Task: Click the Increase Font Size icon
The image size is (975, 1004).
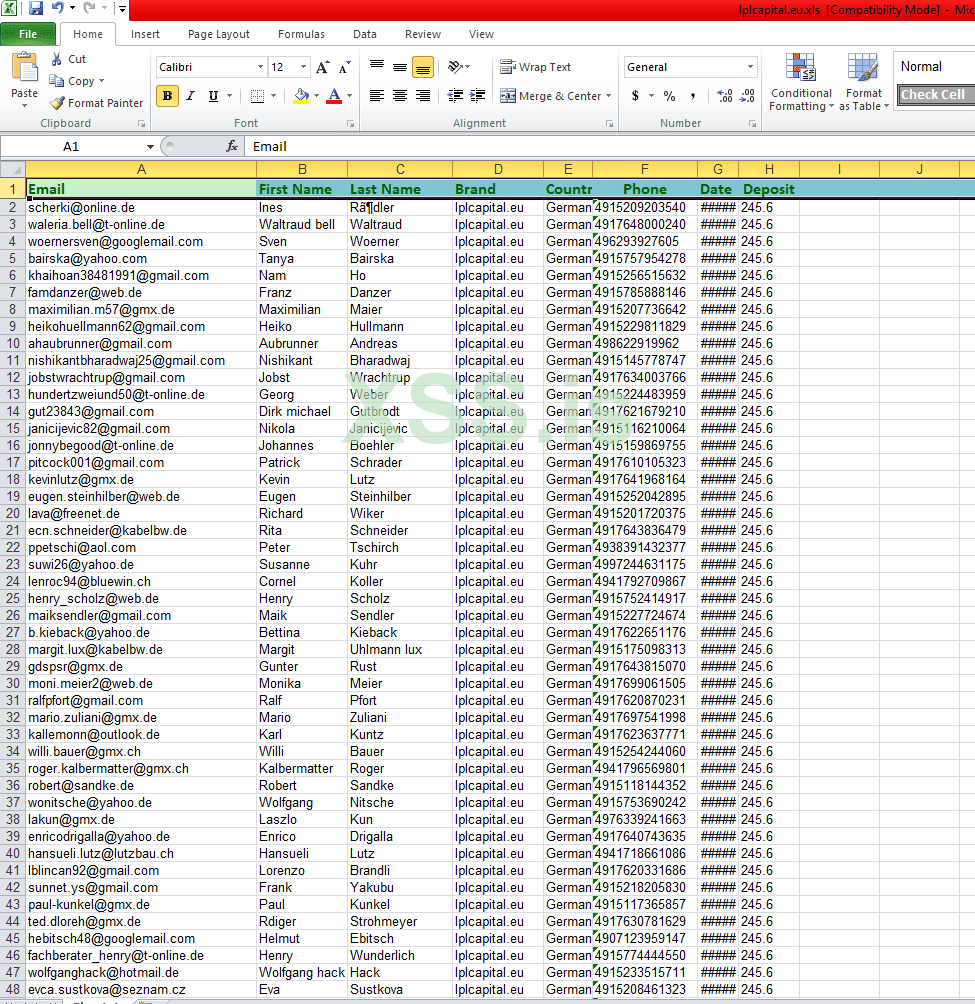Action: click(x=322, y=67)
